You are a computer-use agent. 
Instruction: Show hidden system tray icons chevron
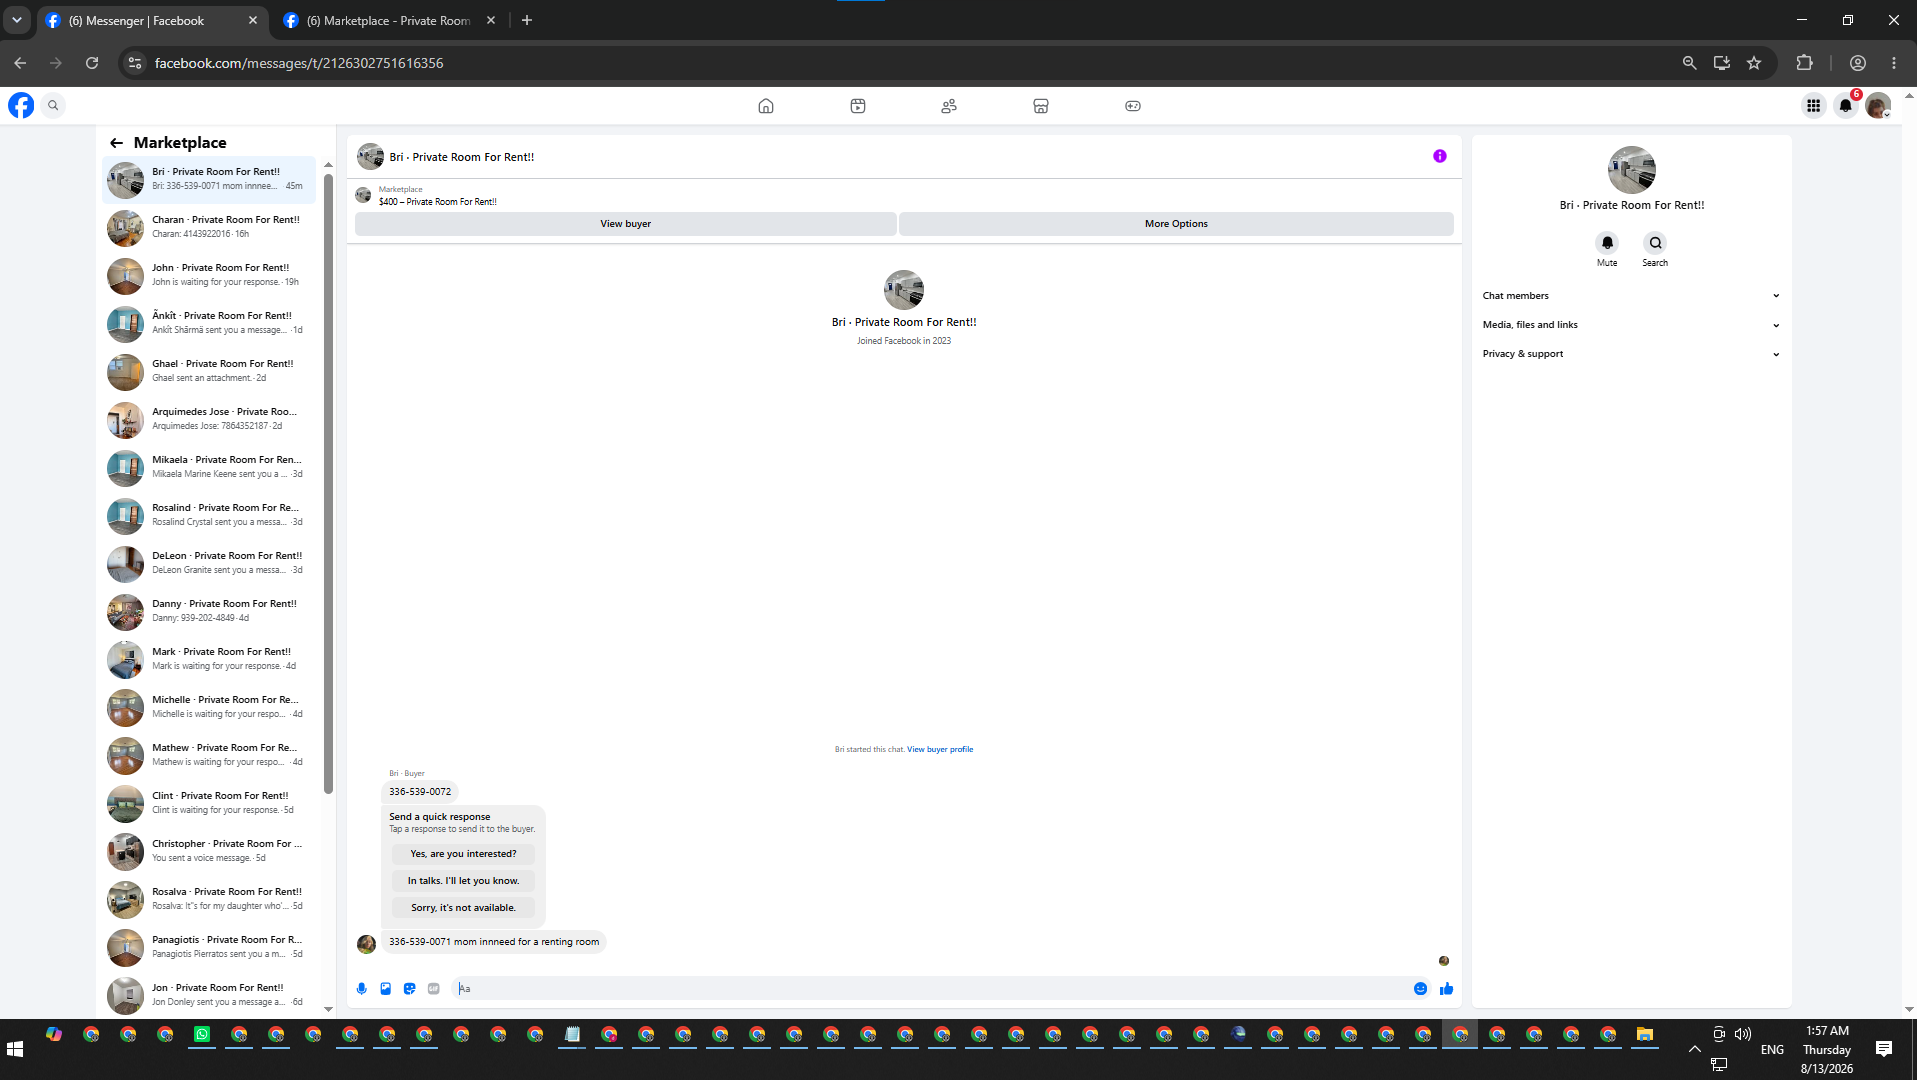click(1694, 1049)
